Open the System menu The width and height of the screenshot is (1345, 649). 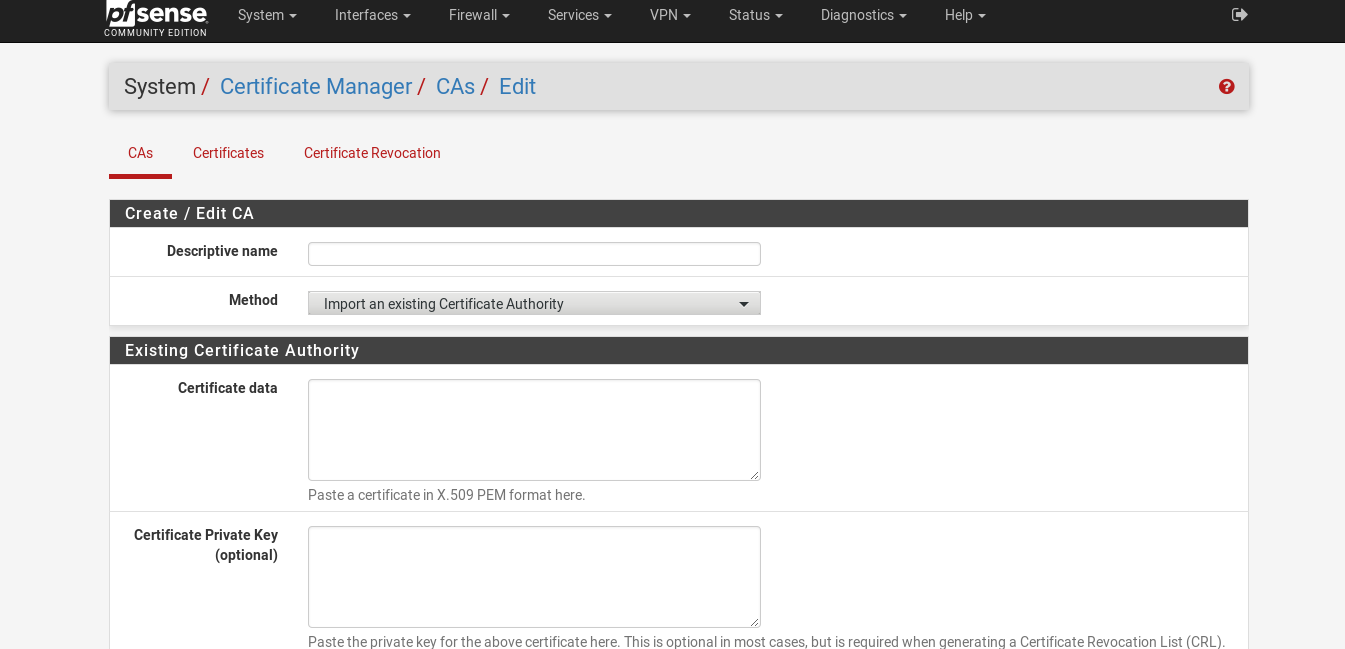267,15
